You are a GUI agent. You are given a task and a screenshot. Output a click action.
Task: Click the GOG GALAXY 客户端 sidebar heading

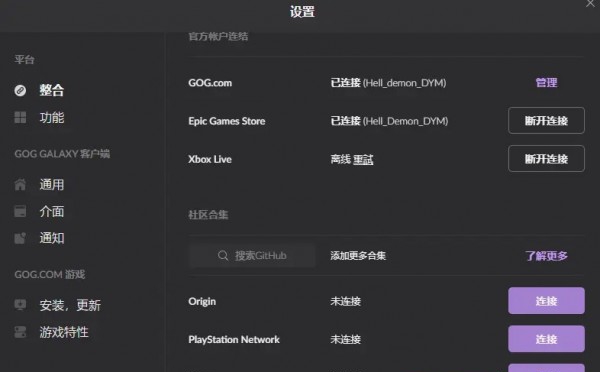[x=62, y=154]
